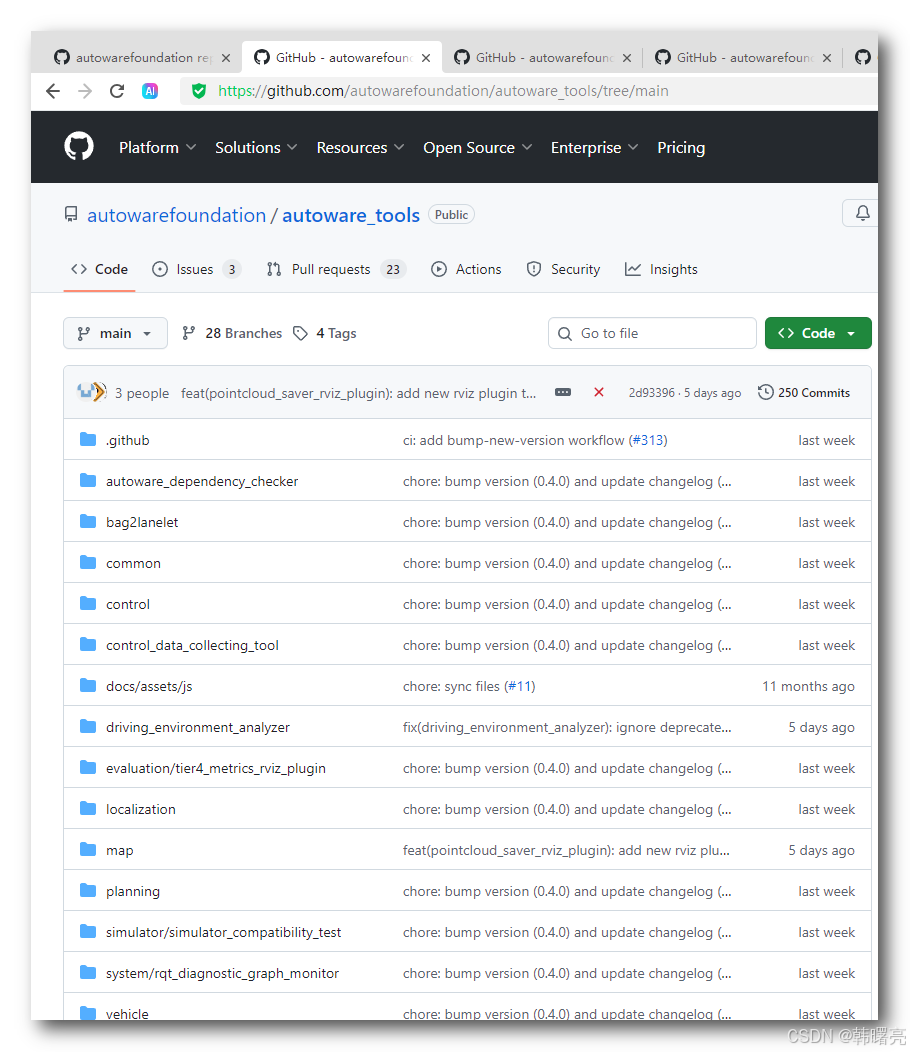Viewport: 910px width, 1052px height.
Task: Expand the Open Source menu
Action: click(477, 148)
